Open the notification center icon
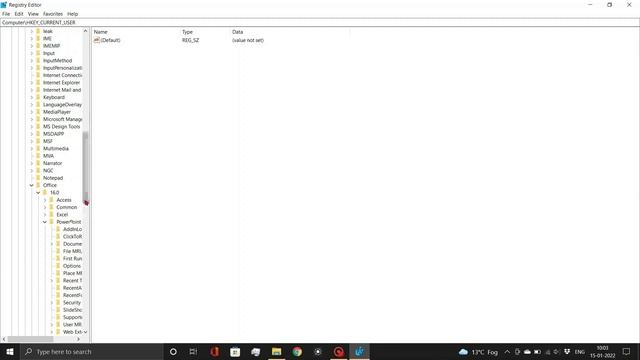 [627, 352]
